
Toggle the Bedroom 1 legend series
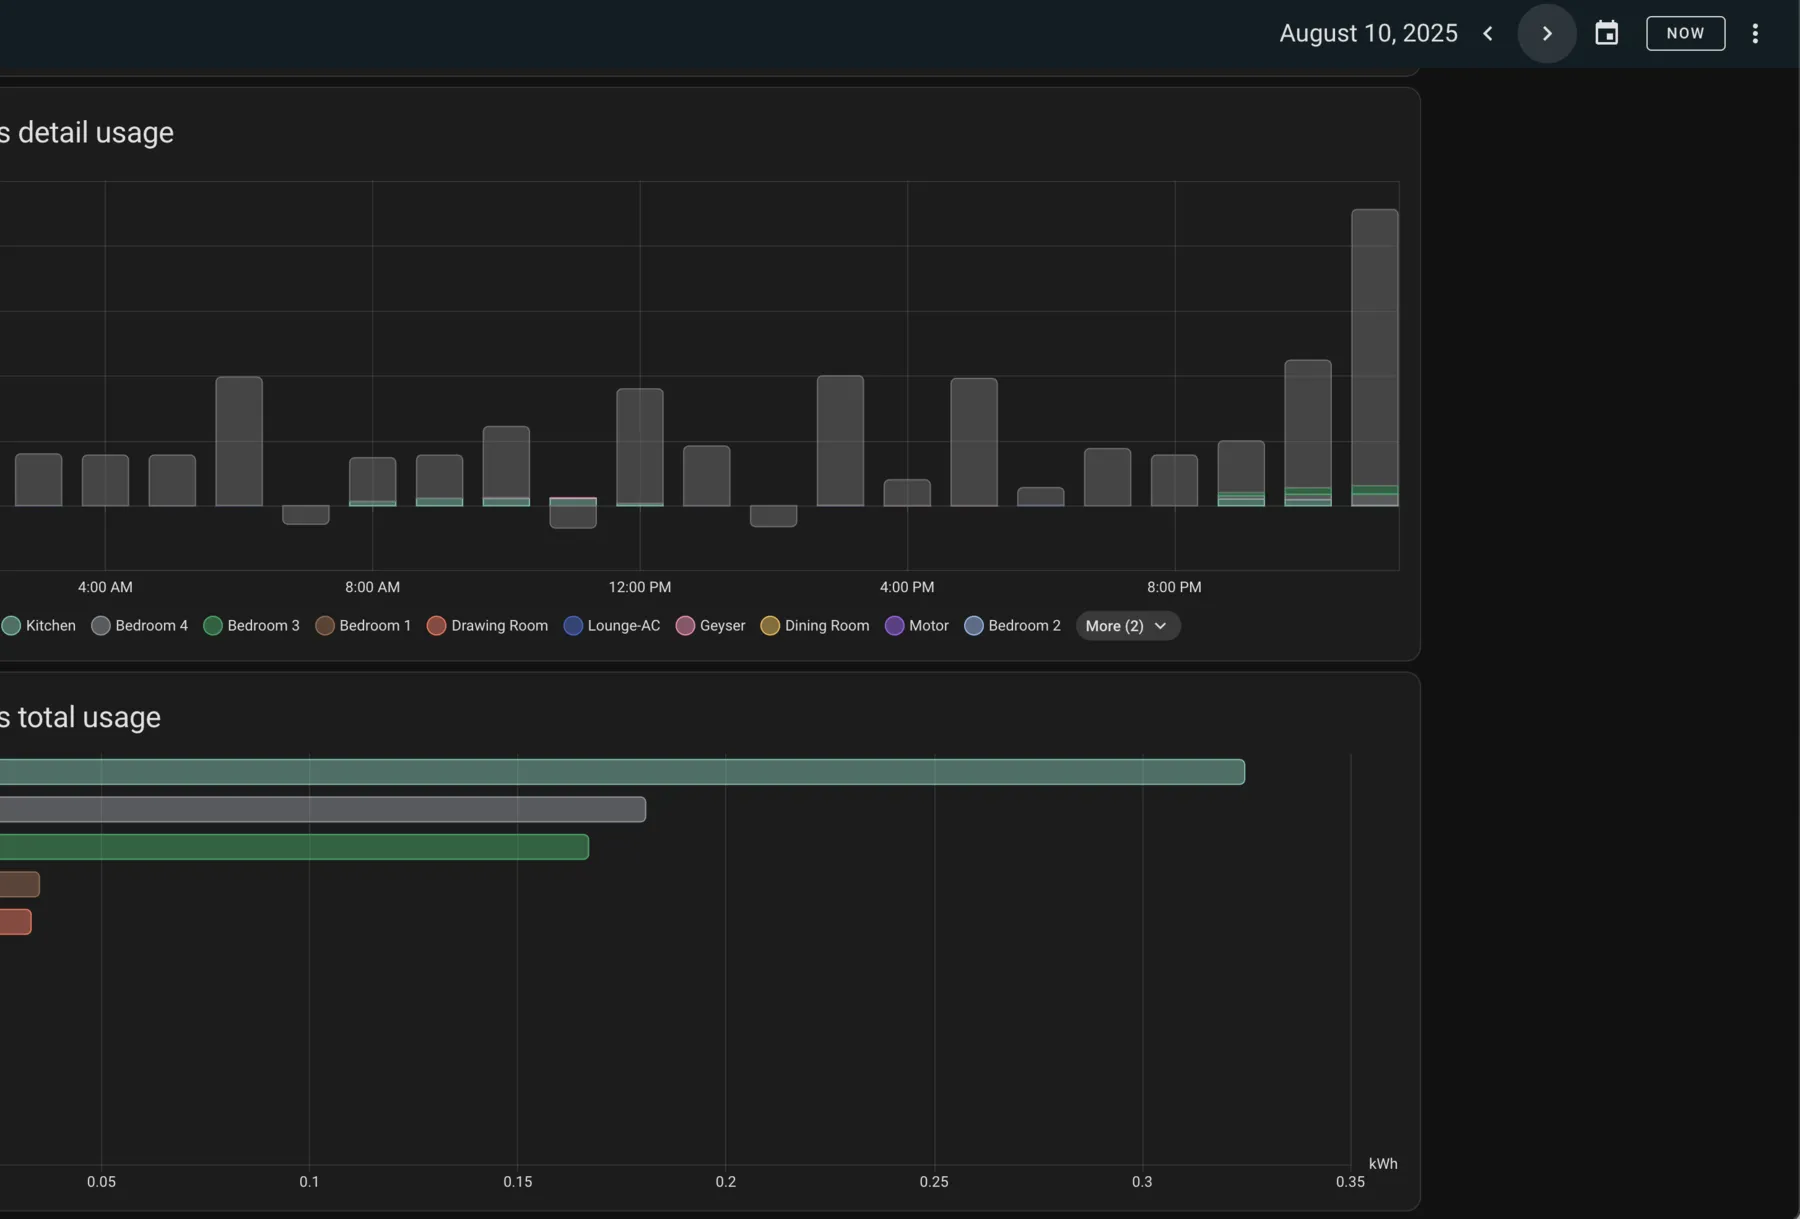[364, 626]
